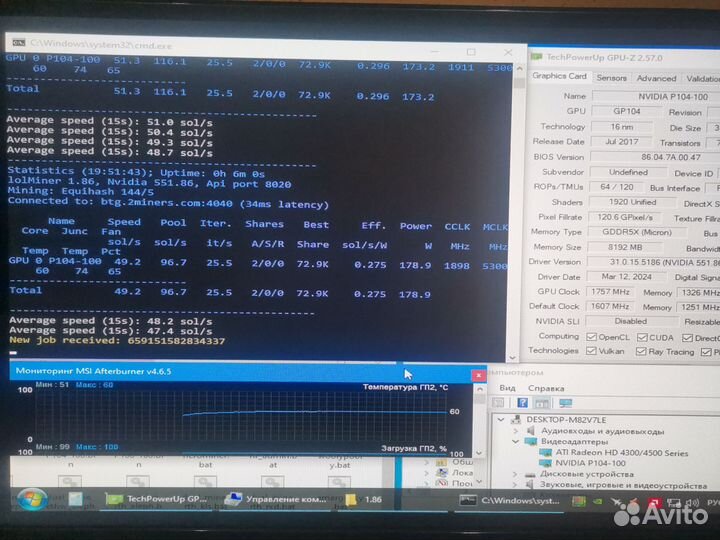Click the Driver Date value Mar 12, 2024

[626, 276]
